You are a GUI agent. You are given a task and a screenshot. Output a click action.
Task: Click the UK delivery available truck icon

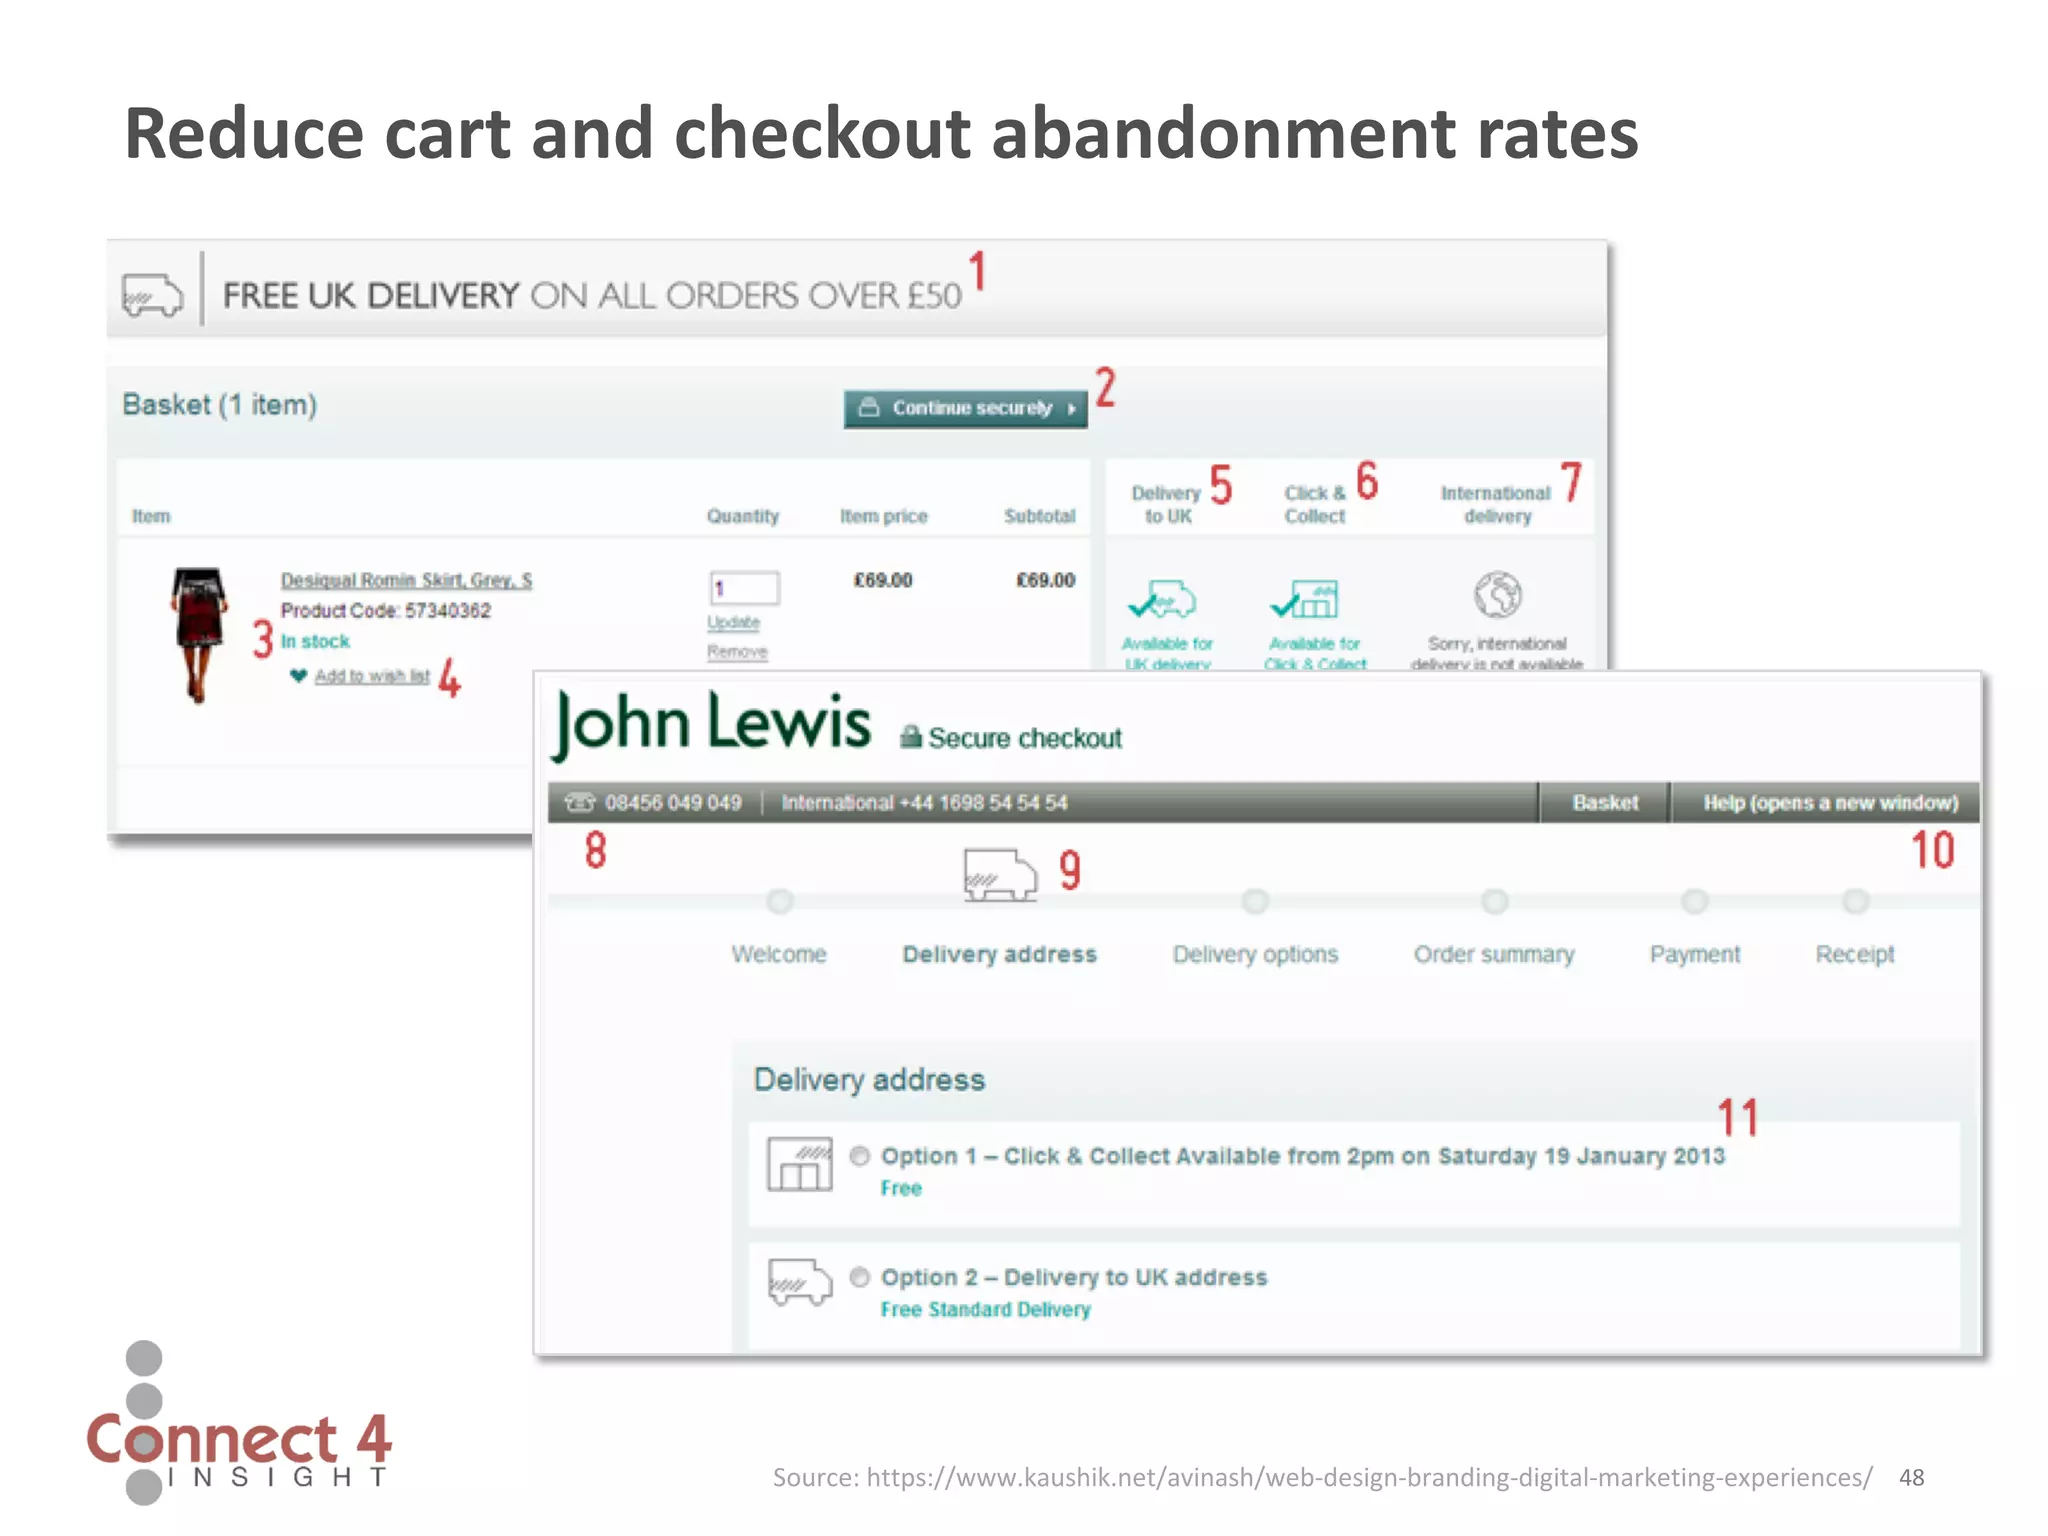pyautogui.click(x=1162, y=599)
